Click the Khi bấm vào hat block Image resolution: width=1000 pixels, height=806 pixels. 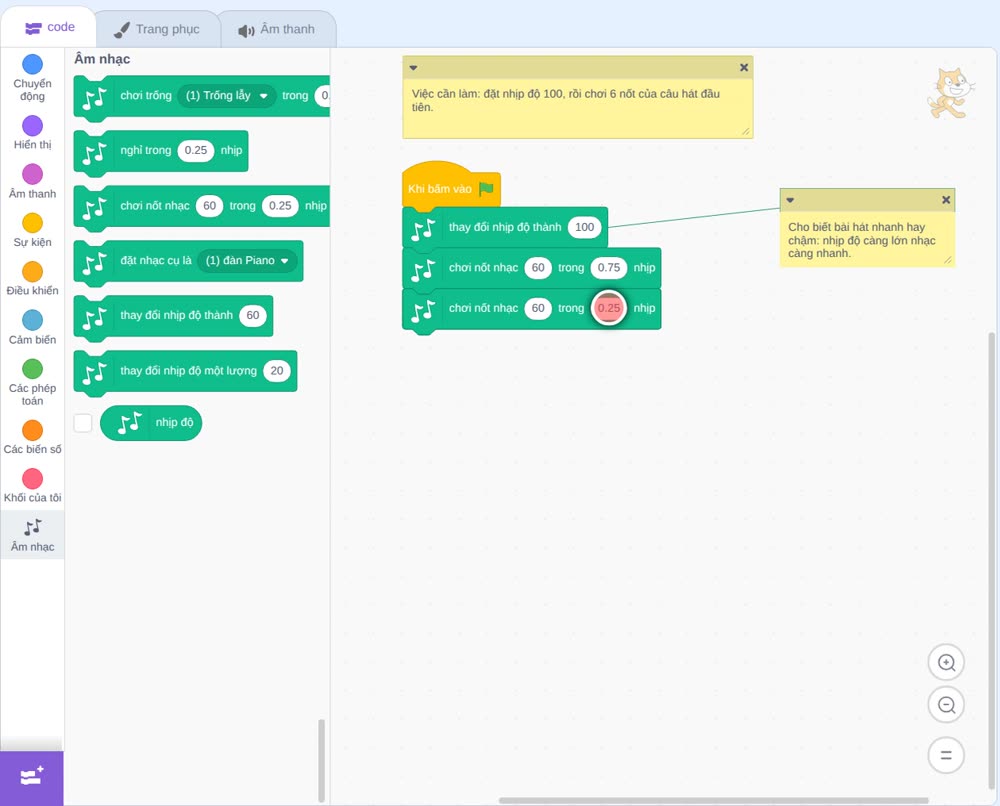(451, 185)
